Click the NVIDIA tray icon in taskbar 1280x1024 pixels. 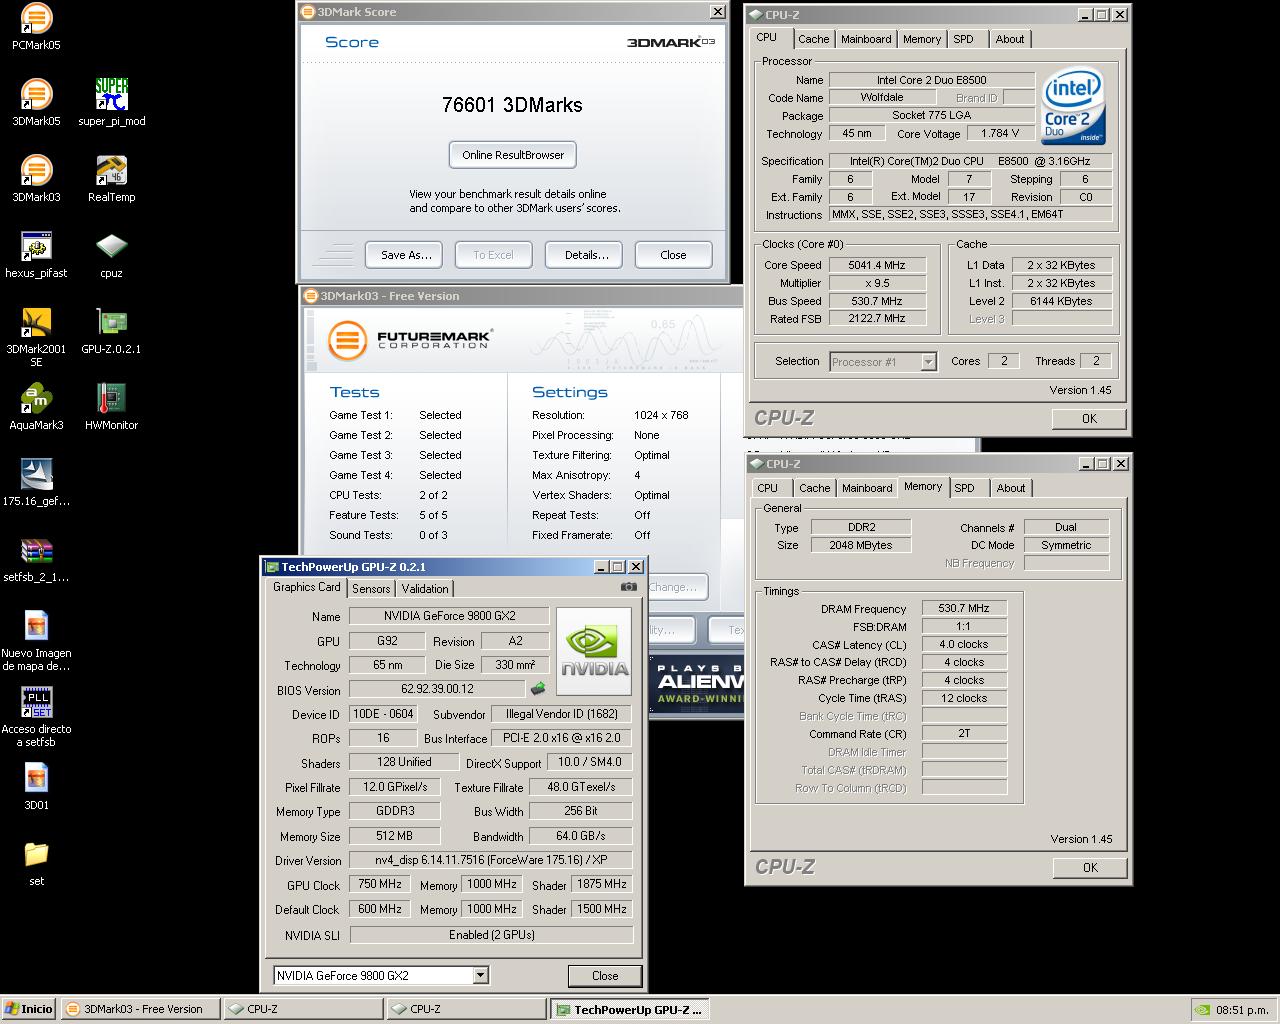(x=1203, y=1009)
